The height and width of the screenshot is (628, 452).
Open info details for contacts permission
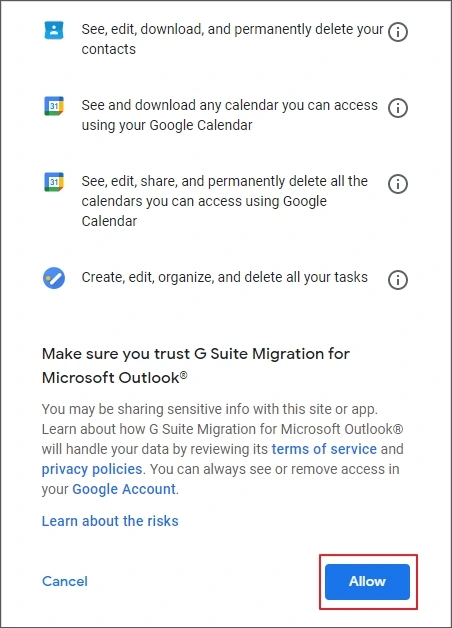[x=398, y=32]
